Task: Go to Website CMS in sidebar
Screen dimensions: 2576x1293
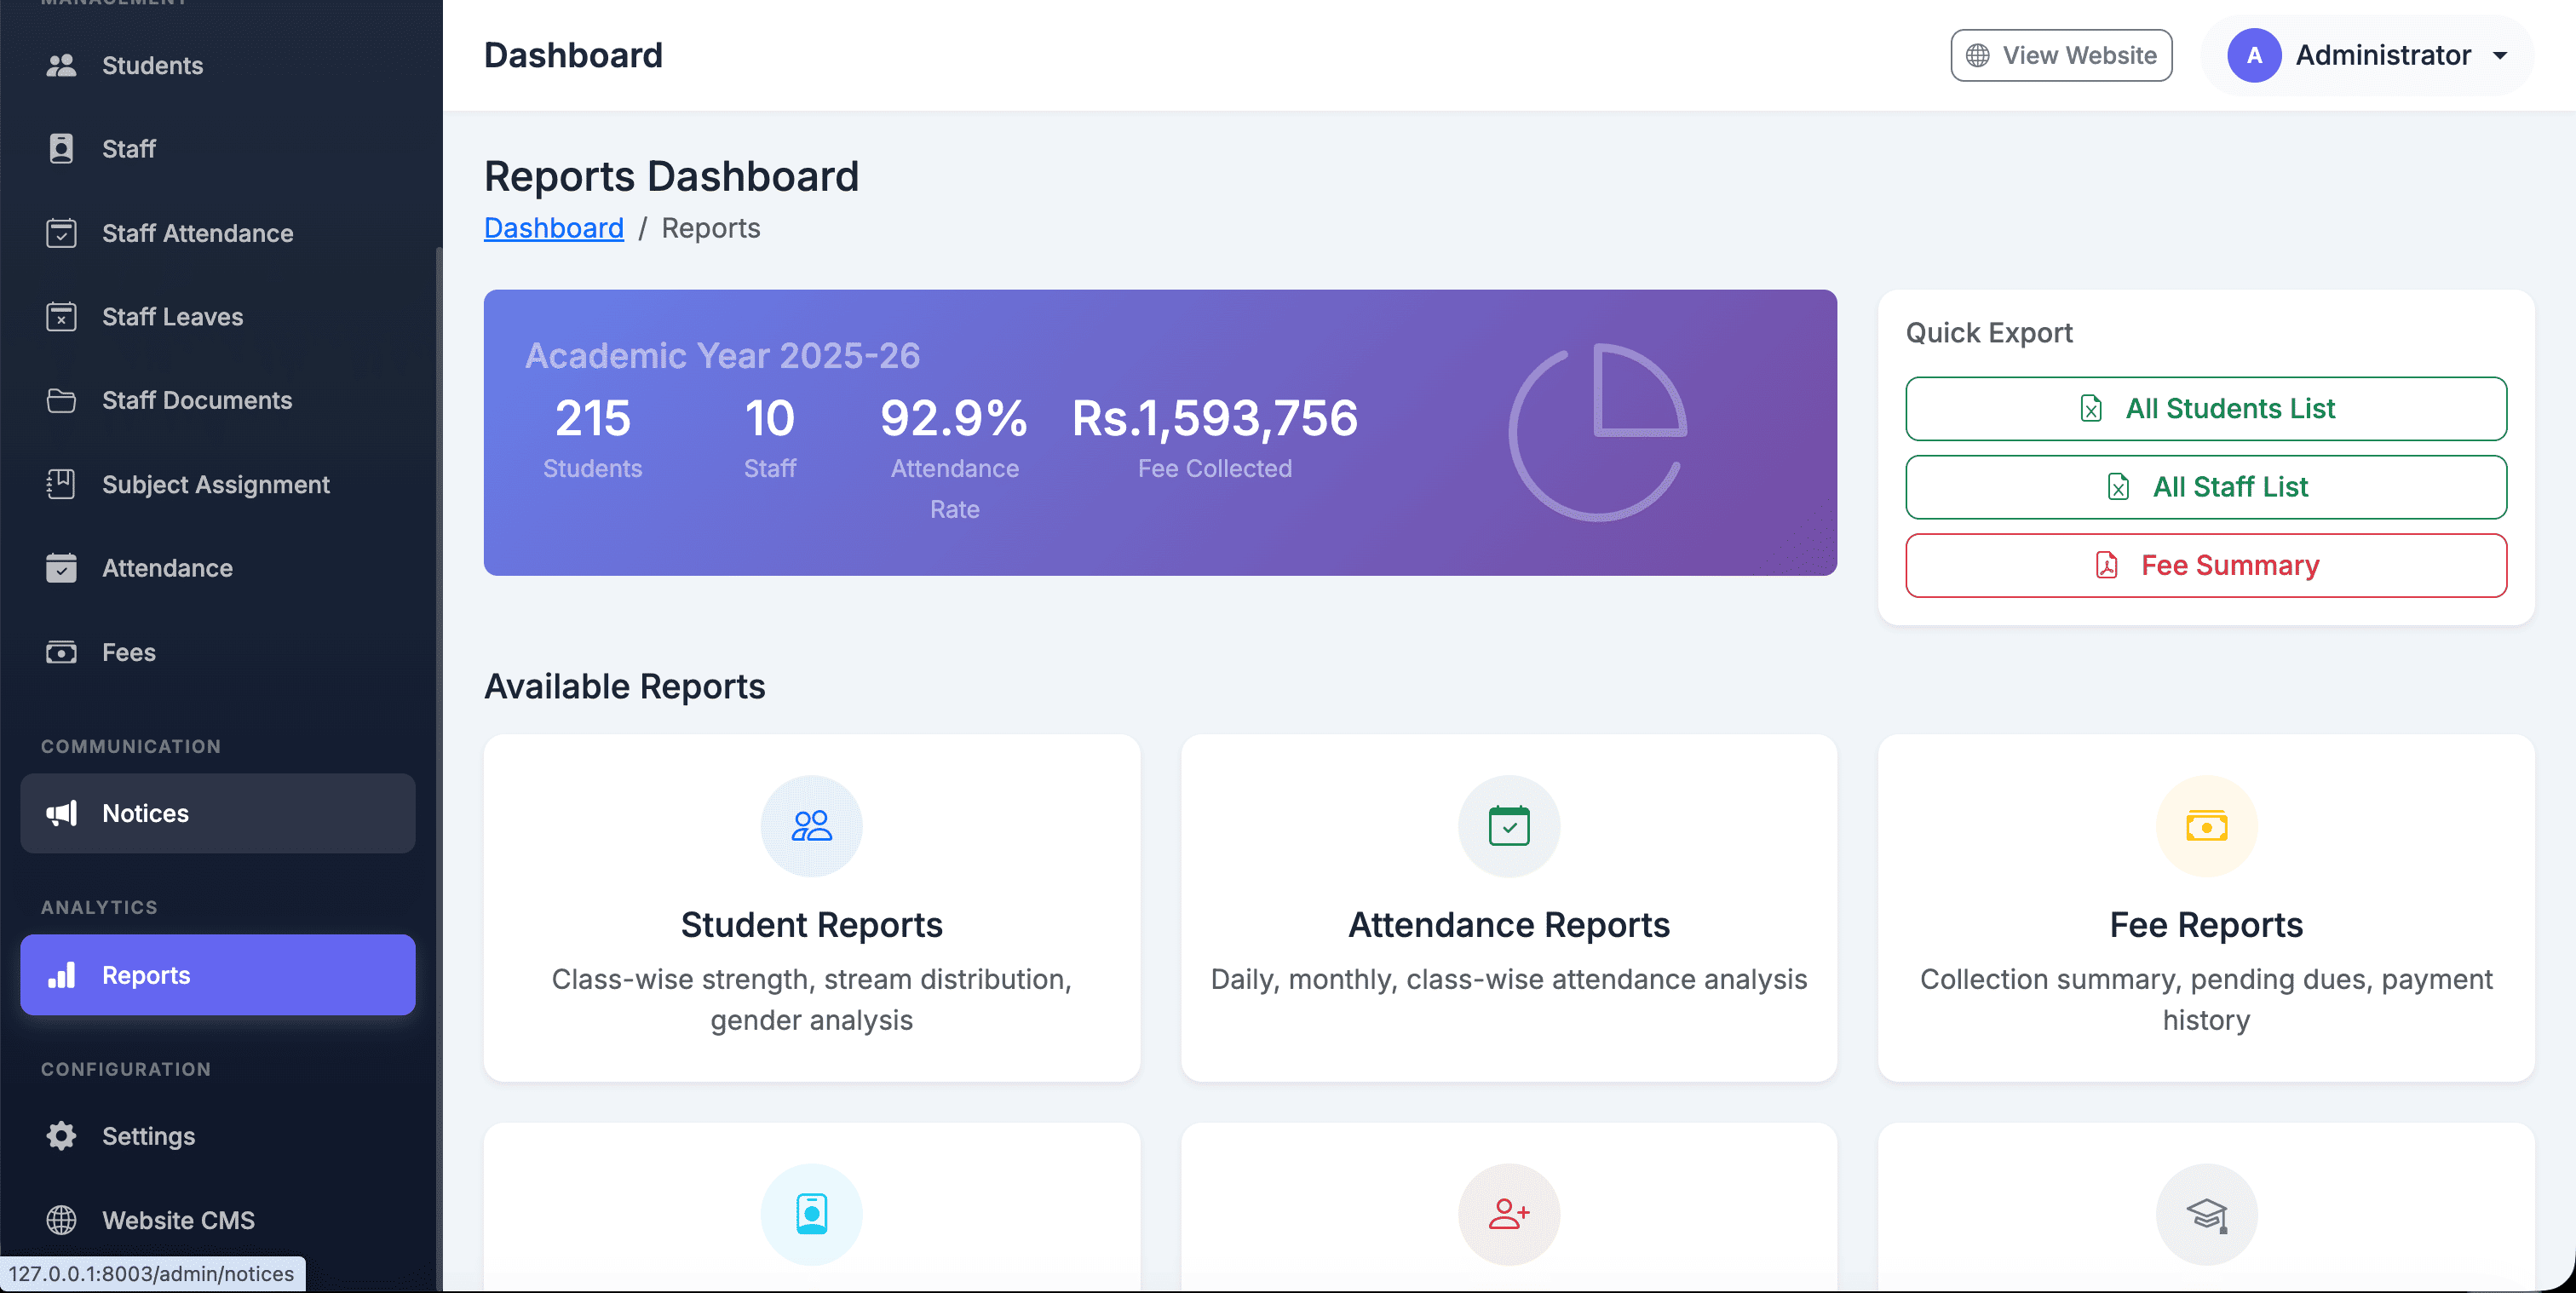Action: pos(178,1219)
